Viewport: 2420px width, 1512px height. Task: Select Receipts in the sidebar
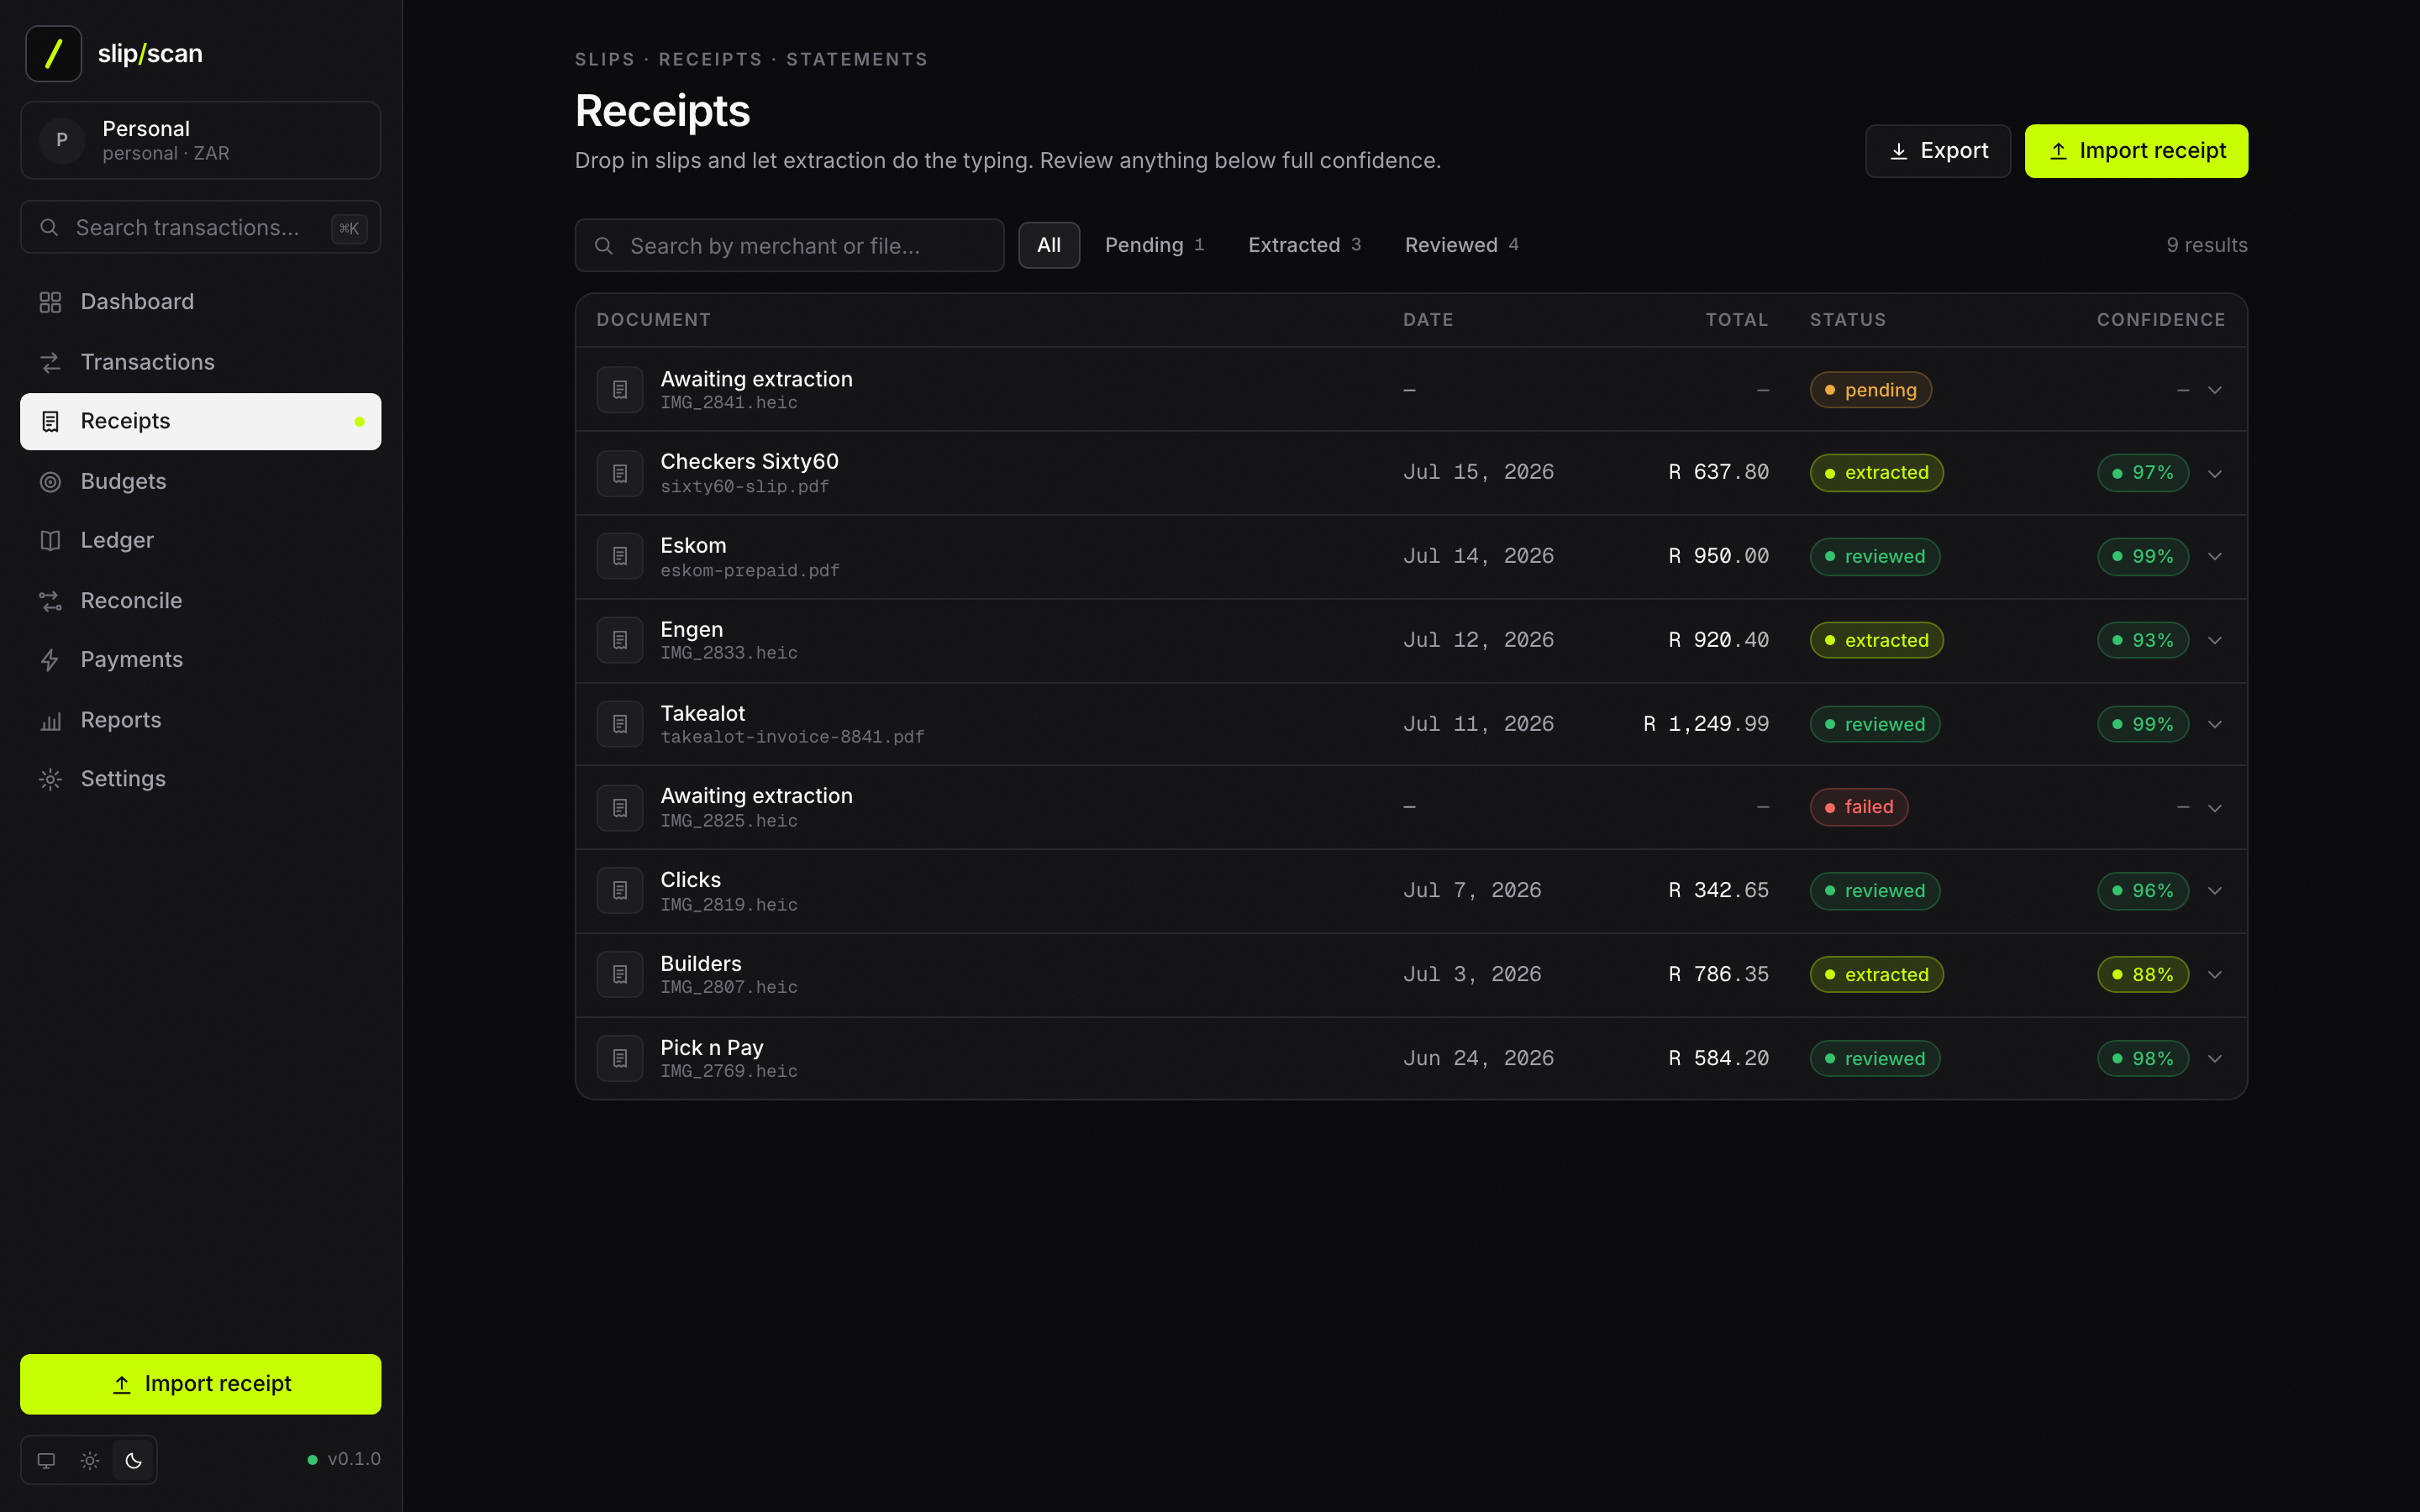click(200, 421)
